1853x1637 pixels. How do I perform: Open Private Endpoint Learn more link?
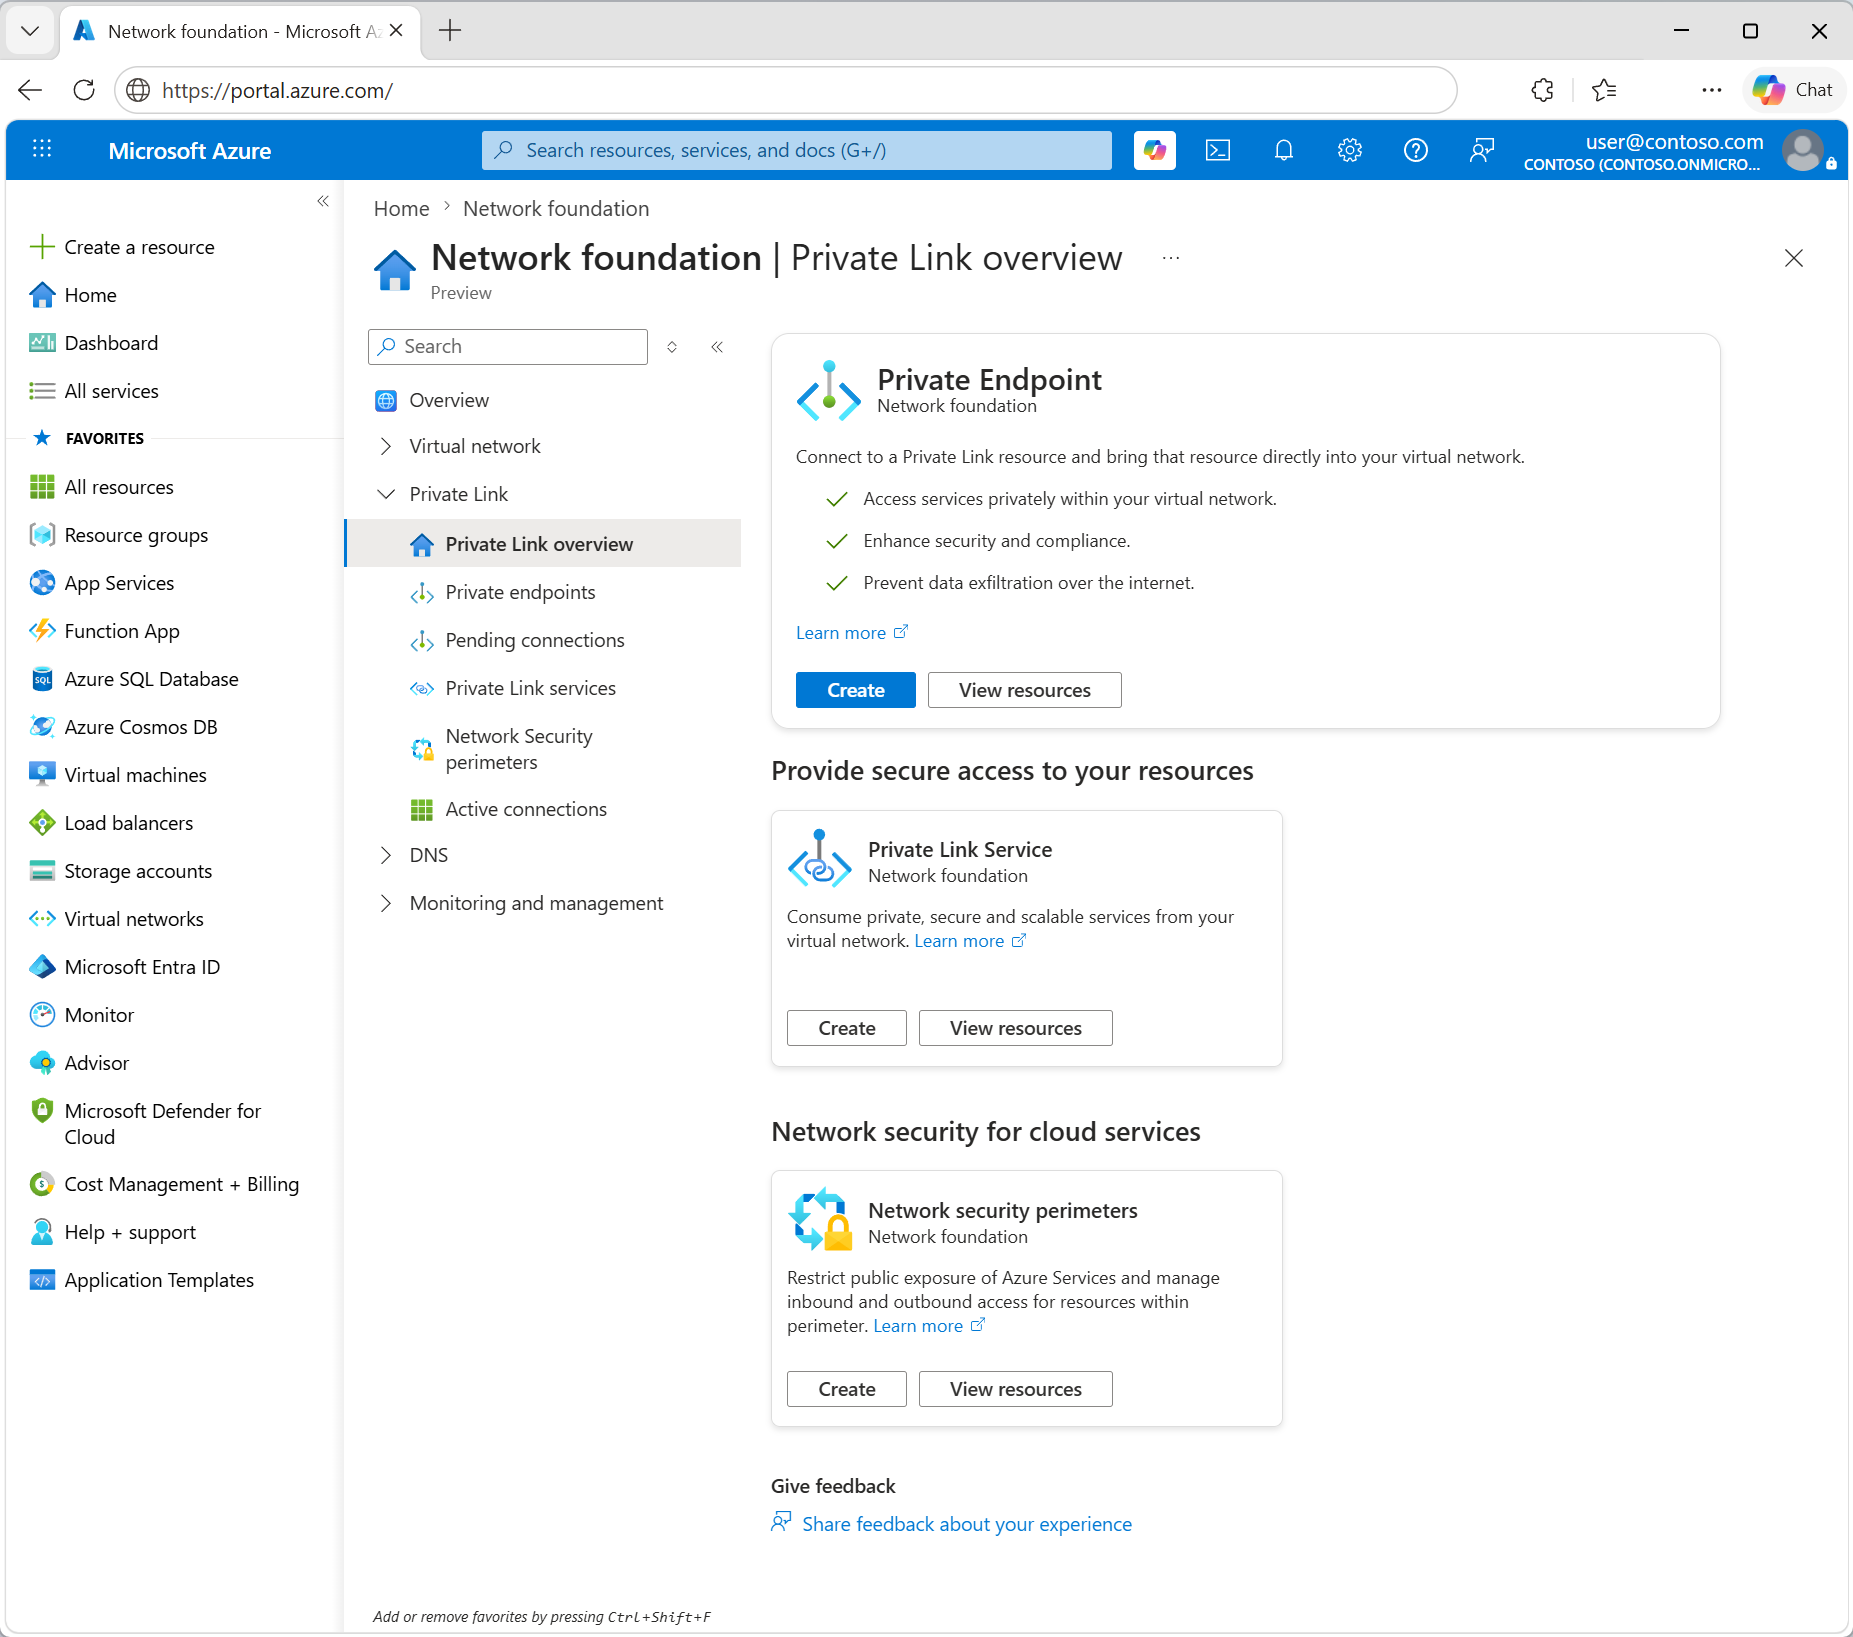(x=852, y=633)
